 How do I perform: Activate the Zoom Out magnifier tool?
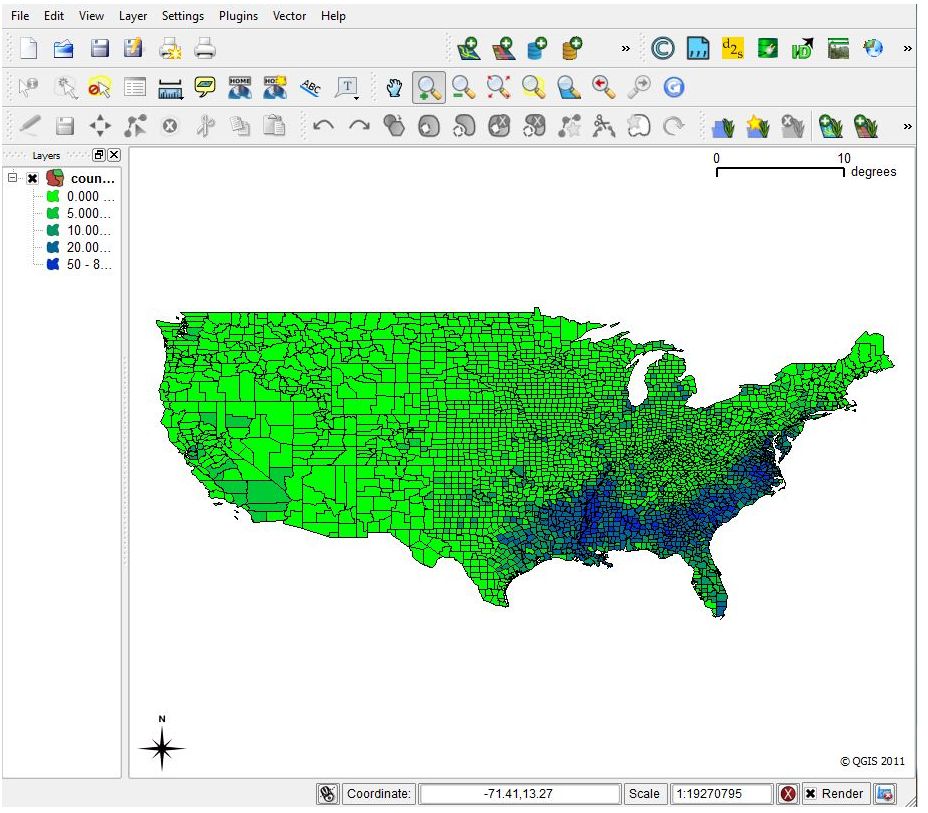(463, 88)
